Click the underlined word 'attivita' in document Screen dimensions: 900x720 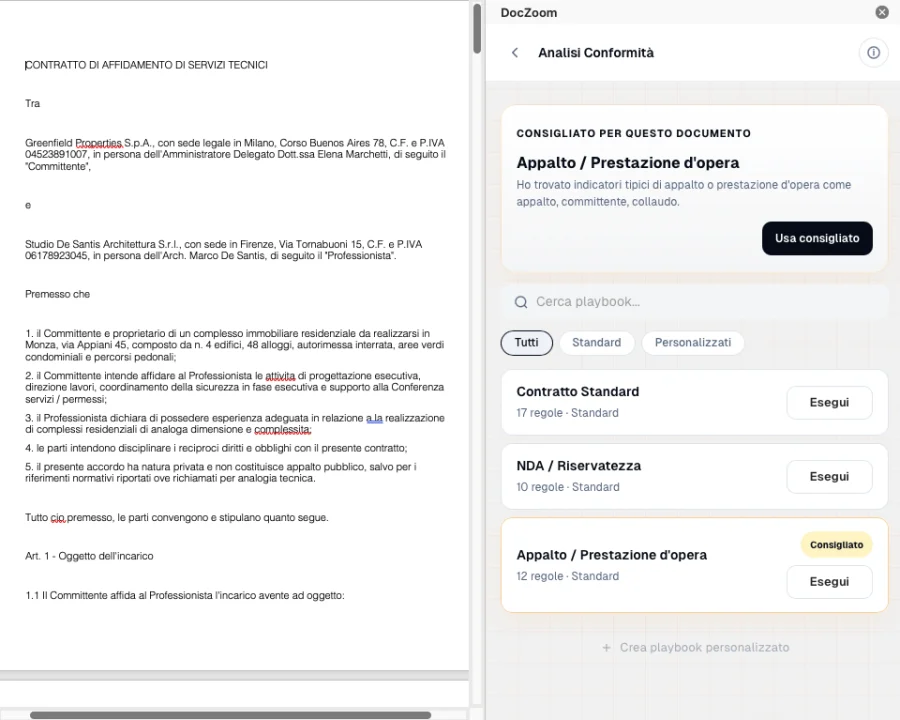tap(280, 376)
